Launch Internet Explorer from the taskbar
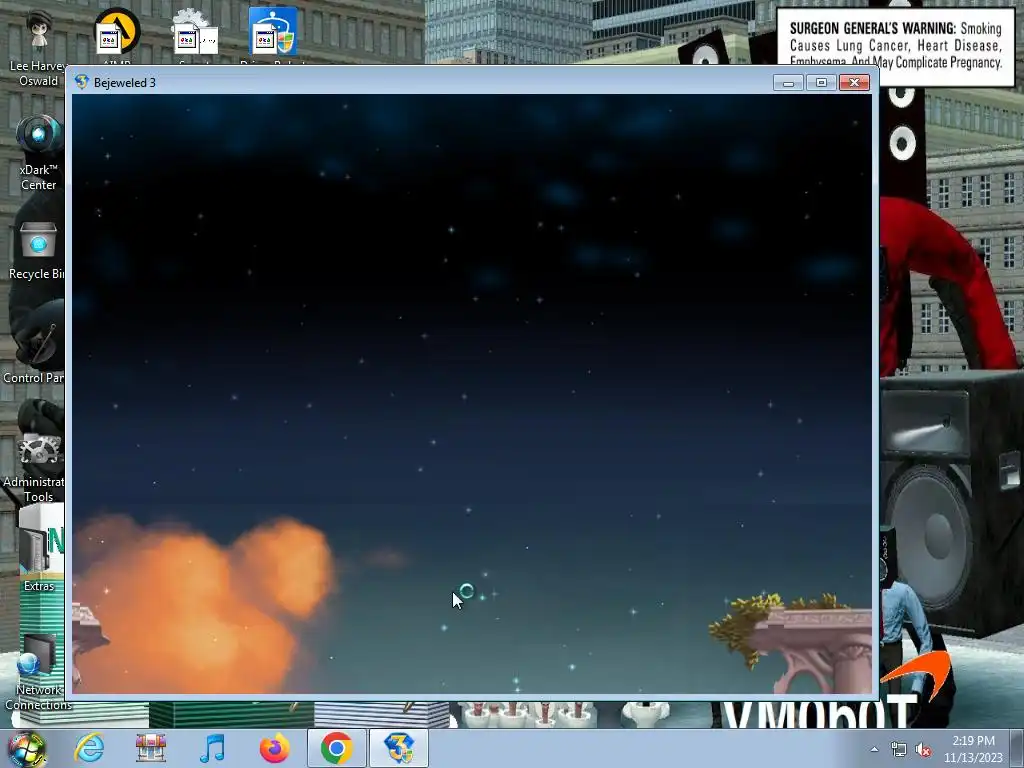 (89, 748)
